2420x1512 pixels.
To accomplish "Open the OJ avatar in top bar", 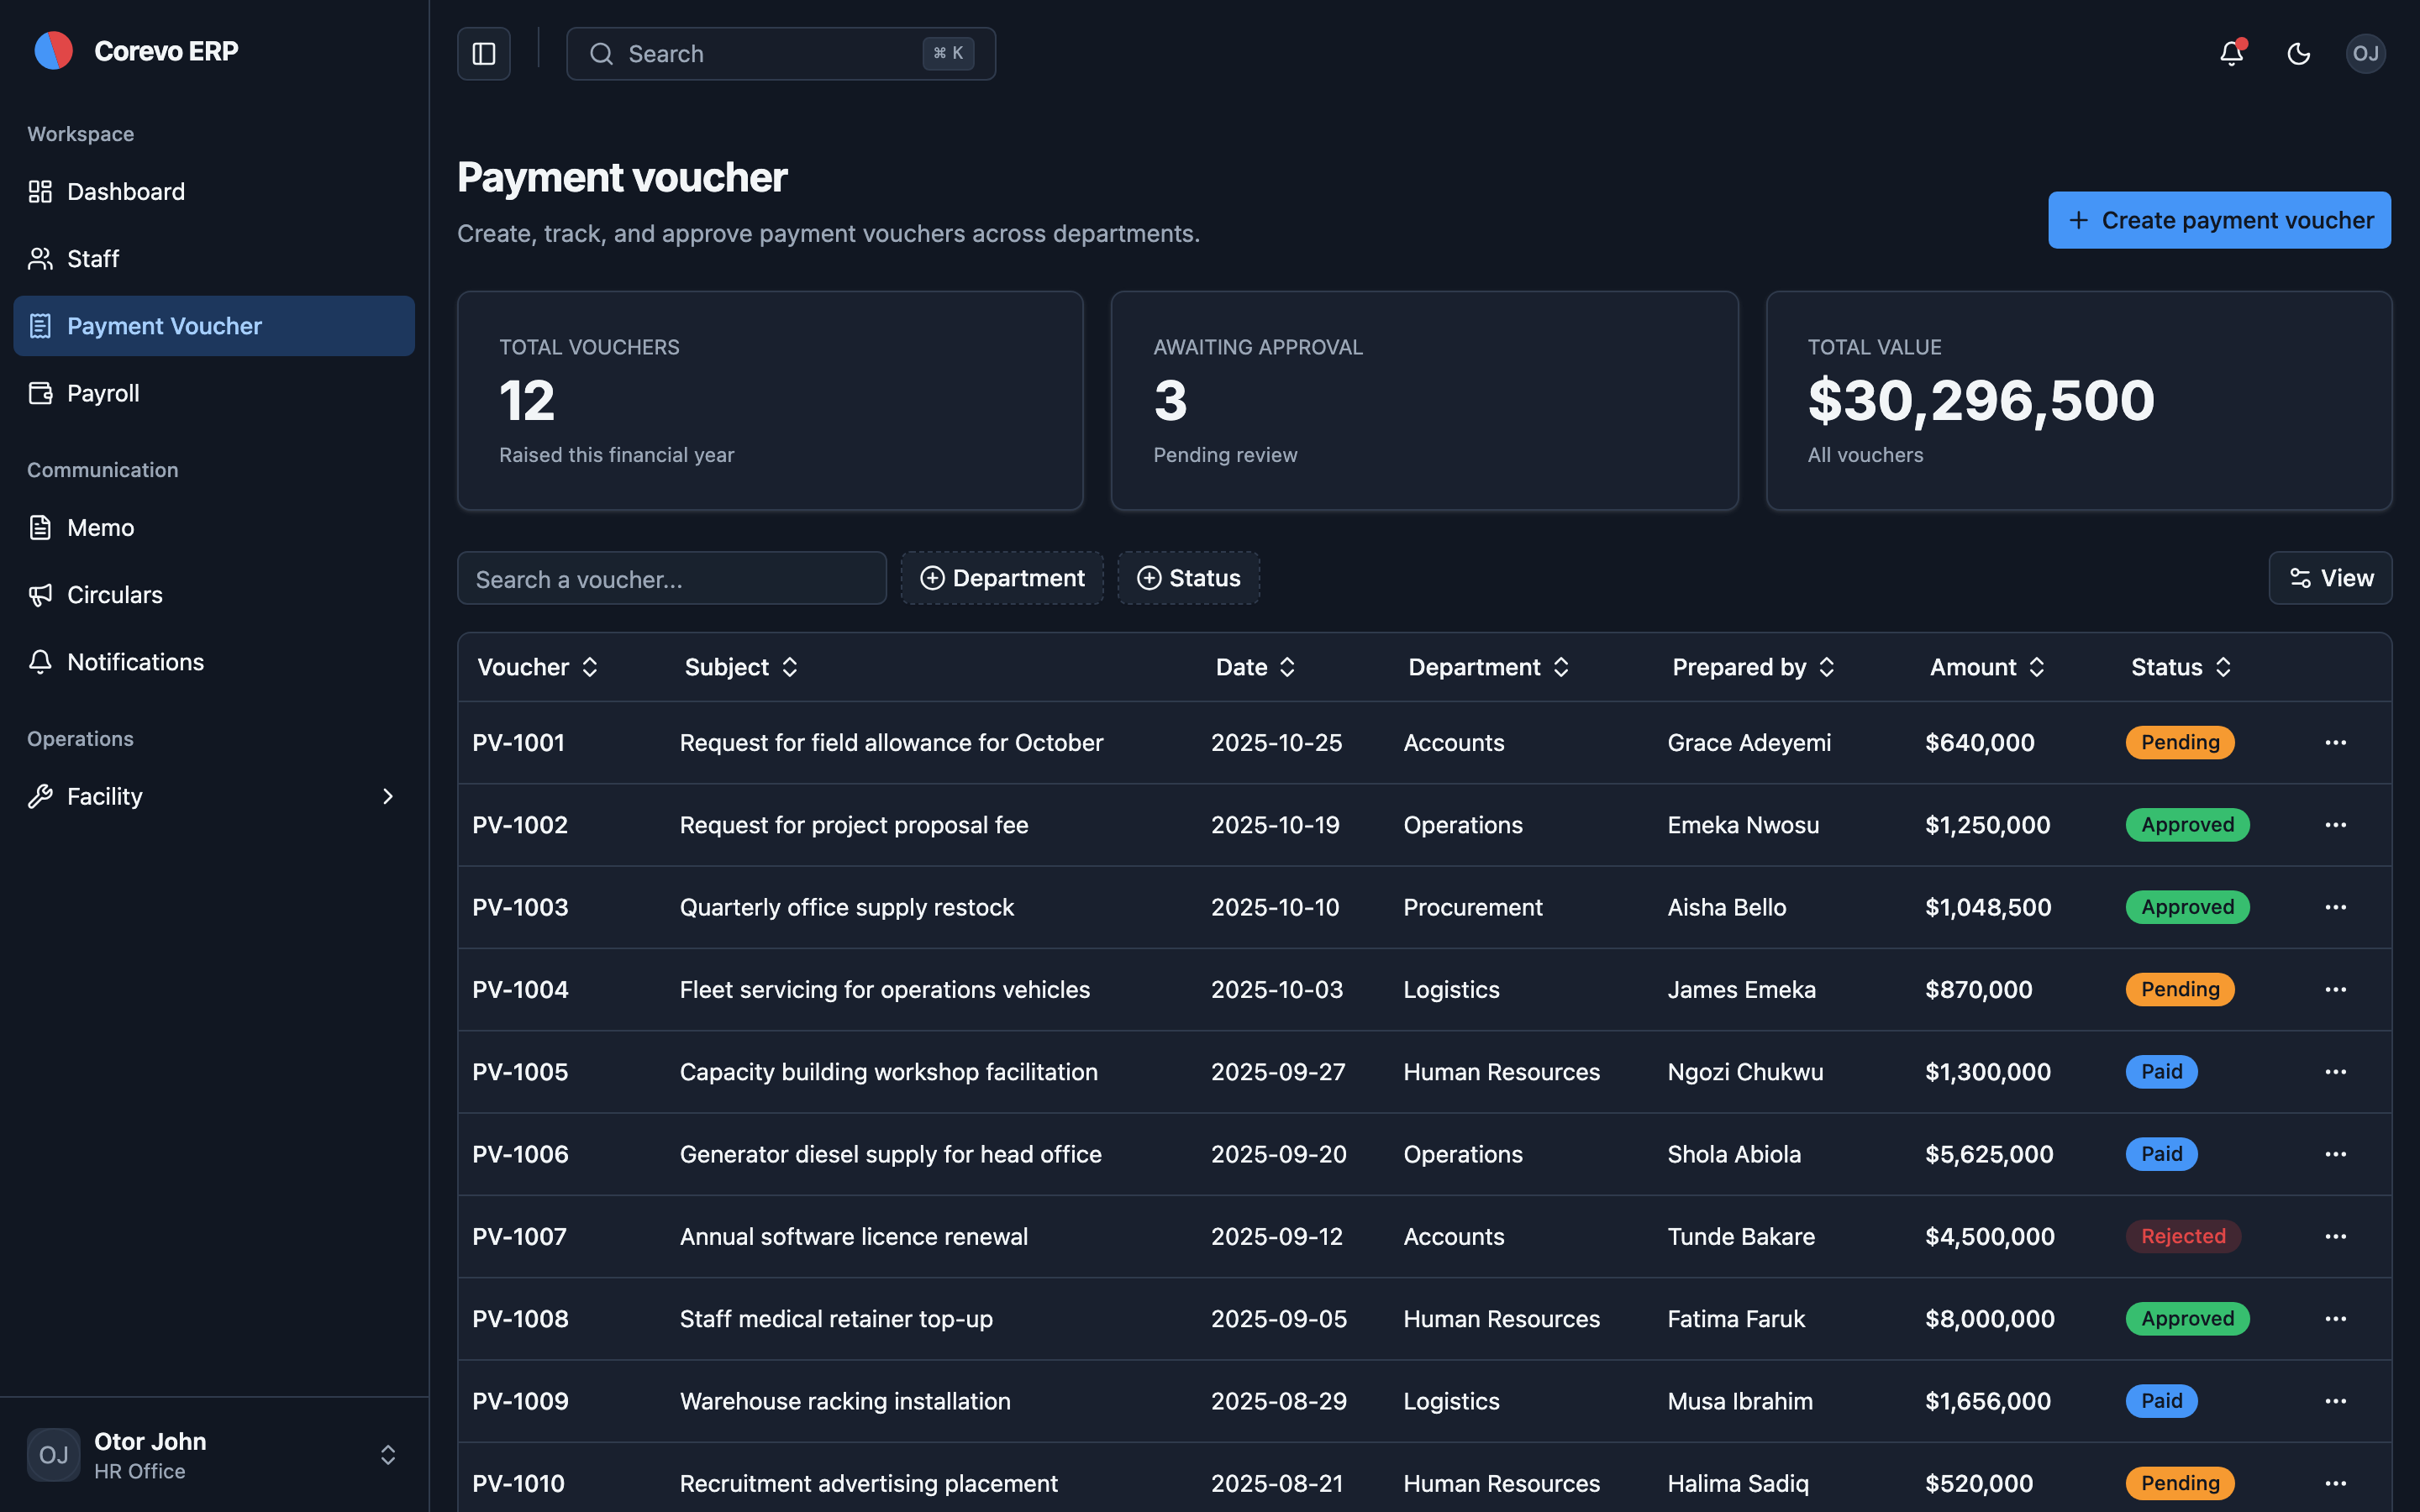I will coord(2366,54).
